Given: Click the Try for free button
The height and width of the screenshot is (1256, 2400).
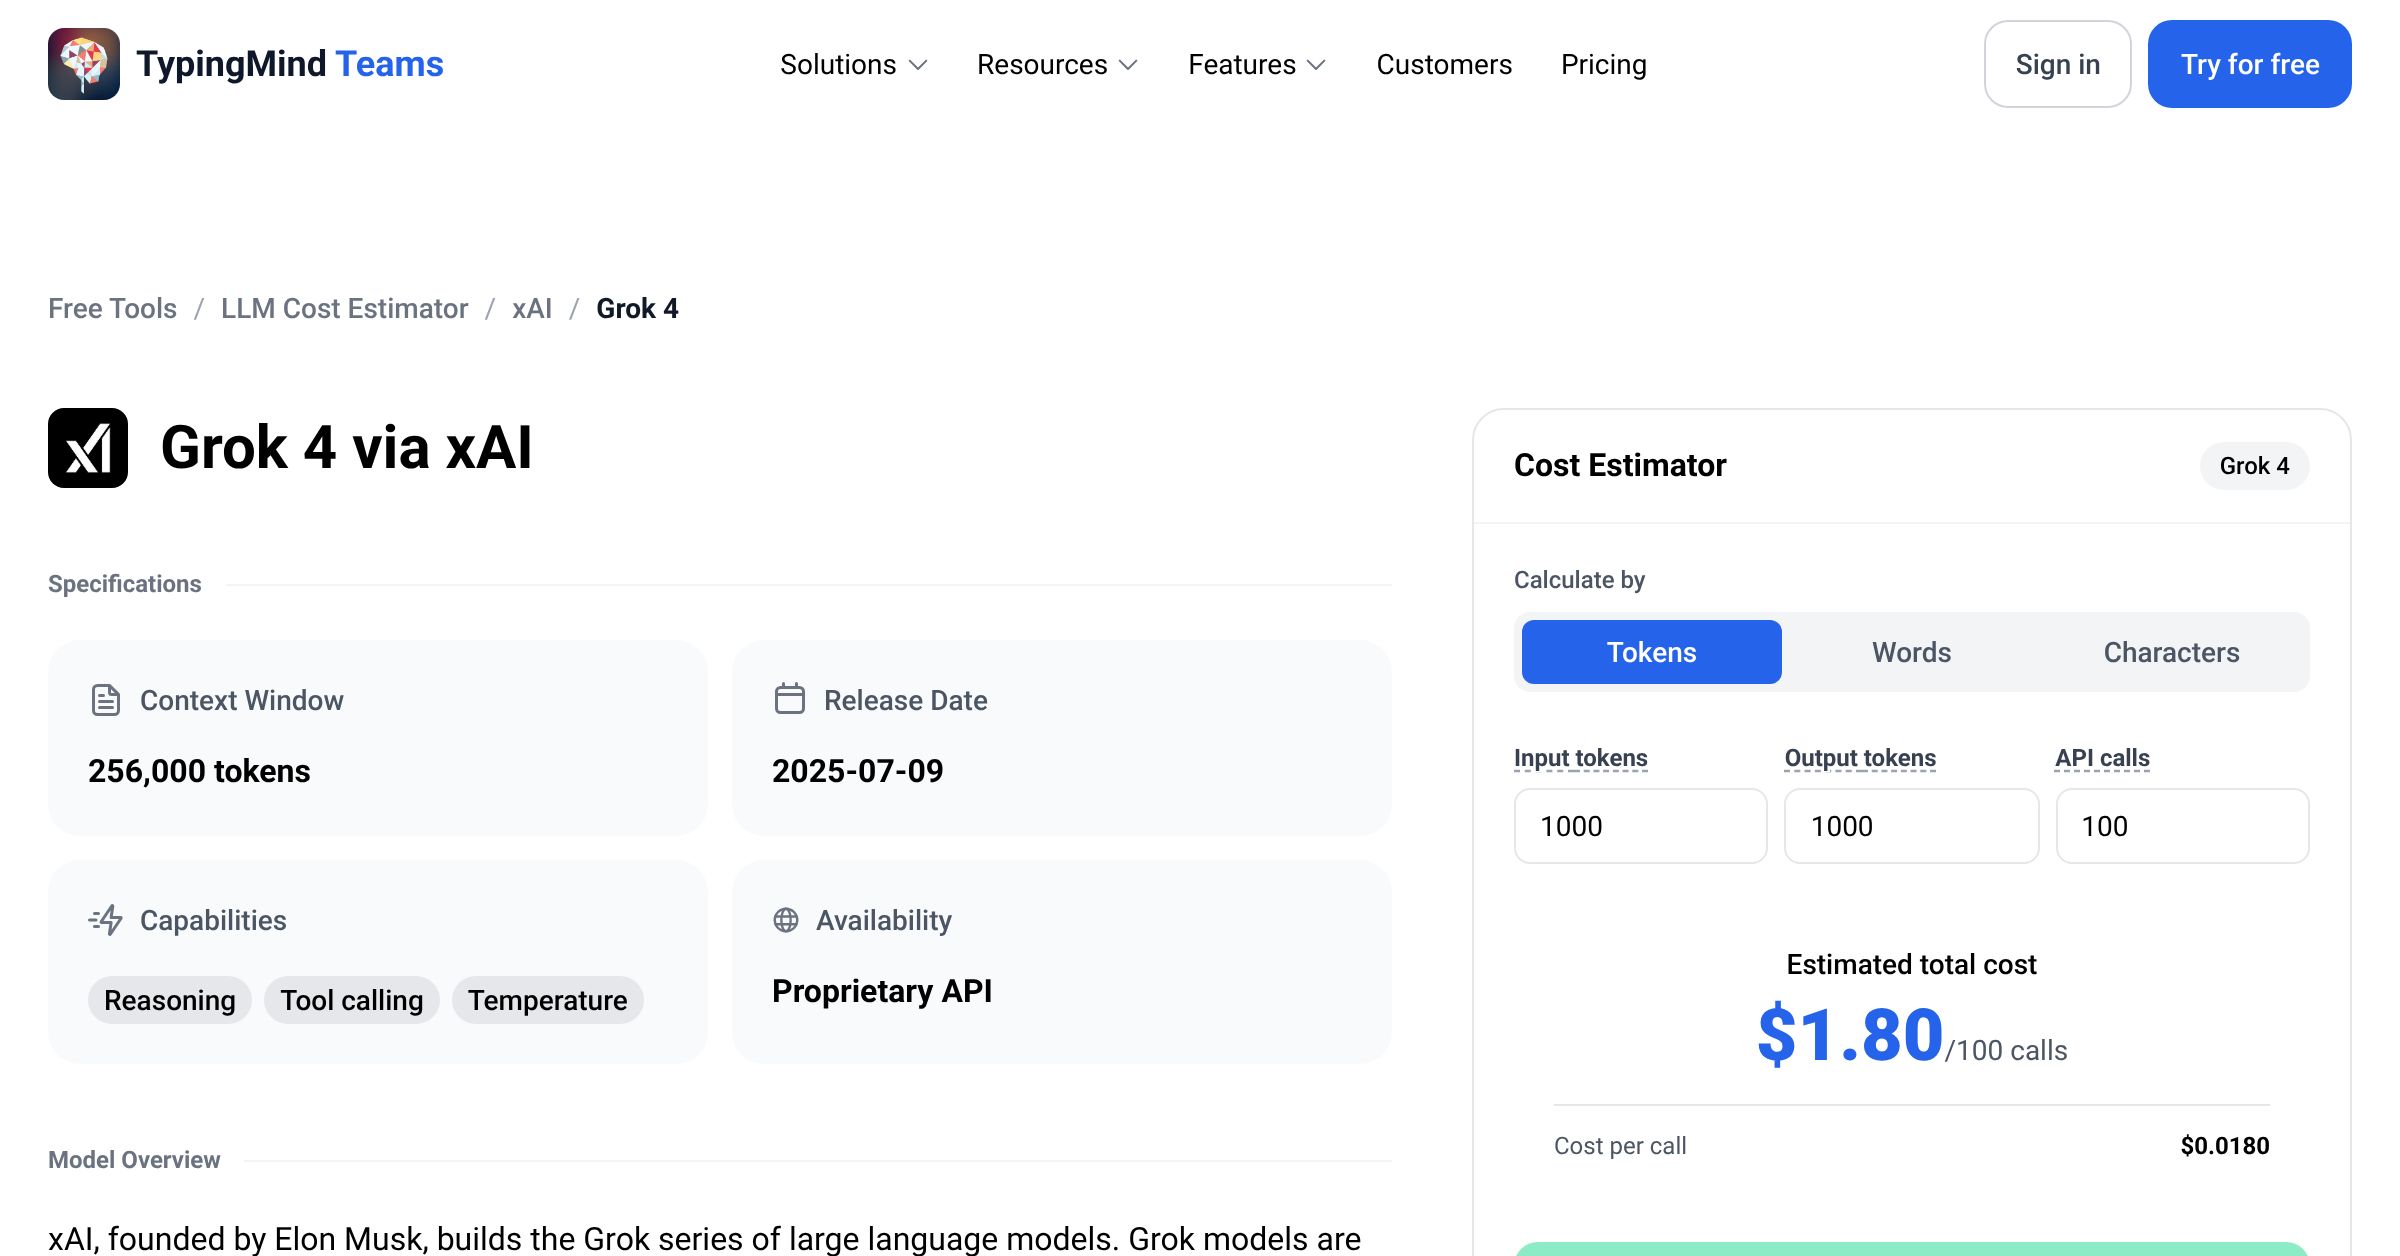Looking at the screenshot, I should click(x=2250, y=64).
